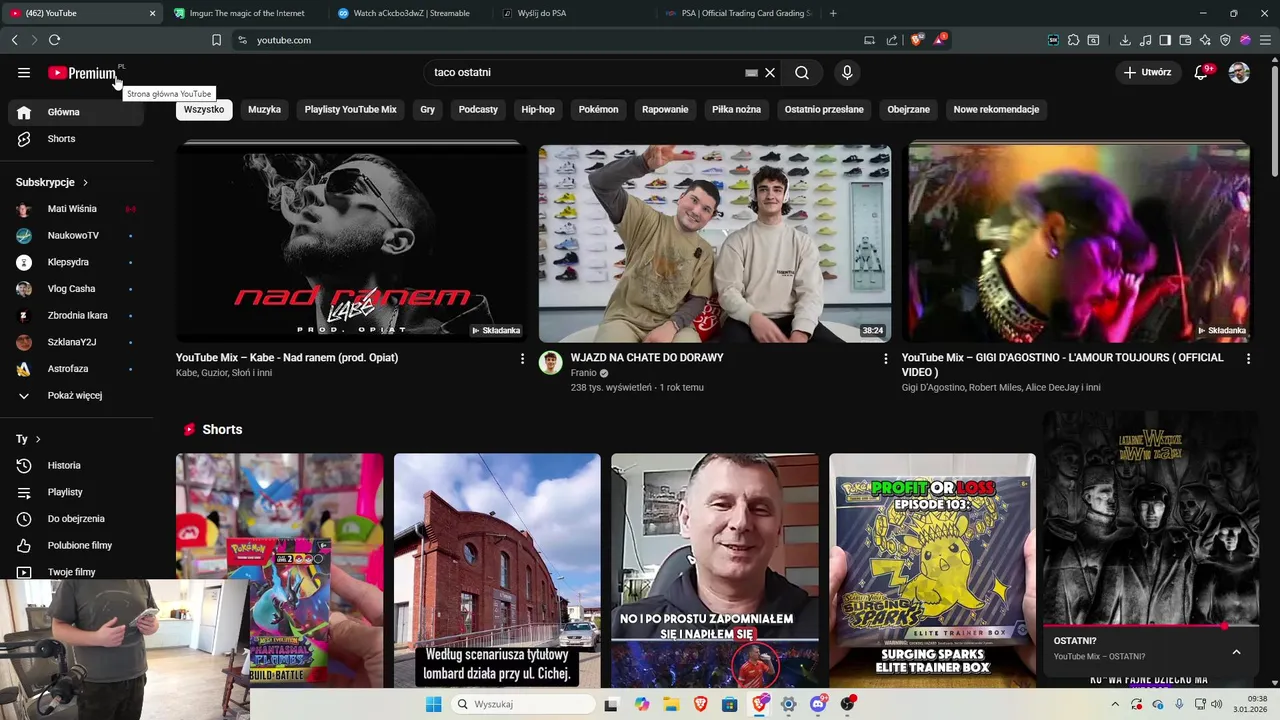Viewport: 1280px width, 720px height.
Task: Select the Piłka nożna filter chip
Action: pyautogui.click(x=736, y=109)
